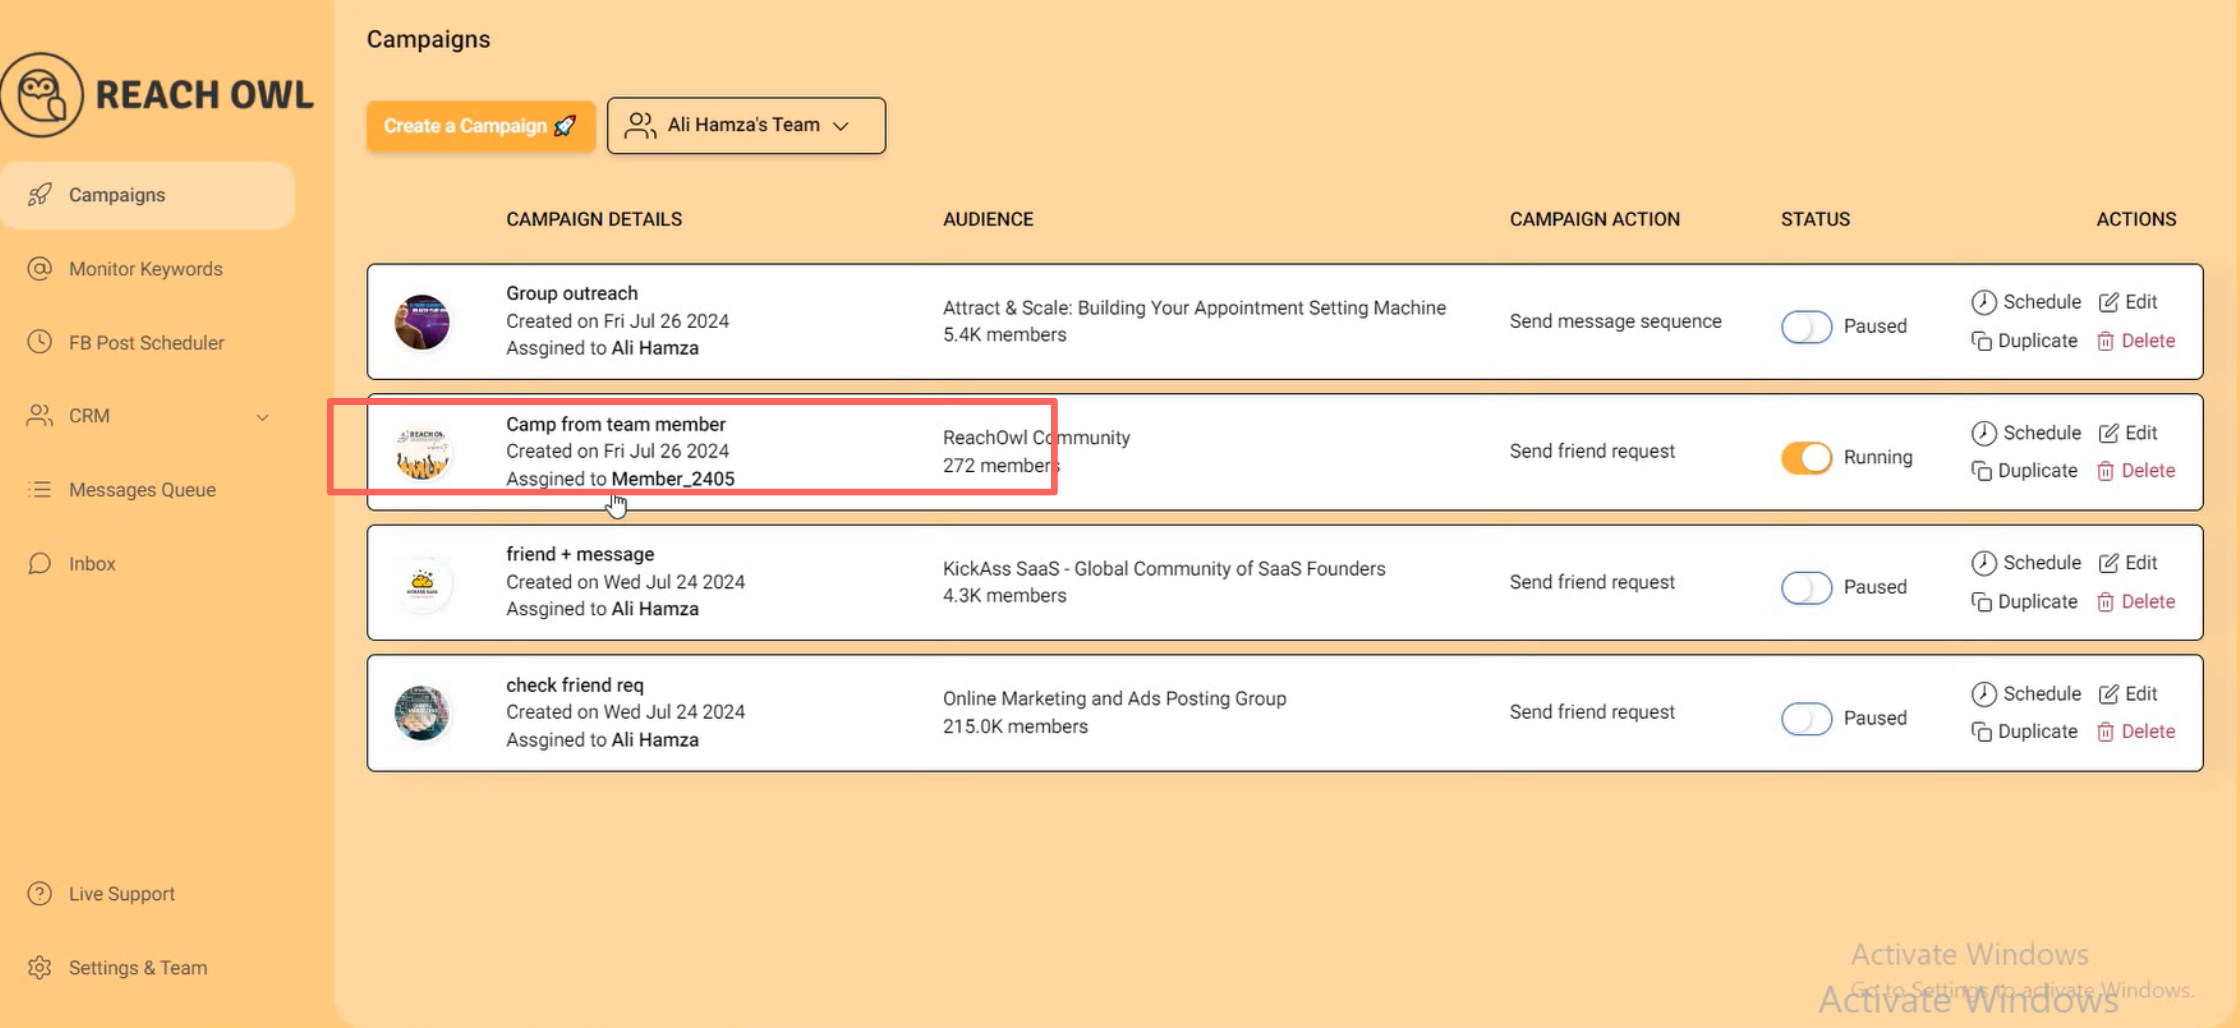Click the team people icon in team selector
Image resolution: width=2240 pixels, height=1028 pixels.
(640, 125)
